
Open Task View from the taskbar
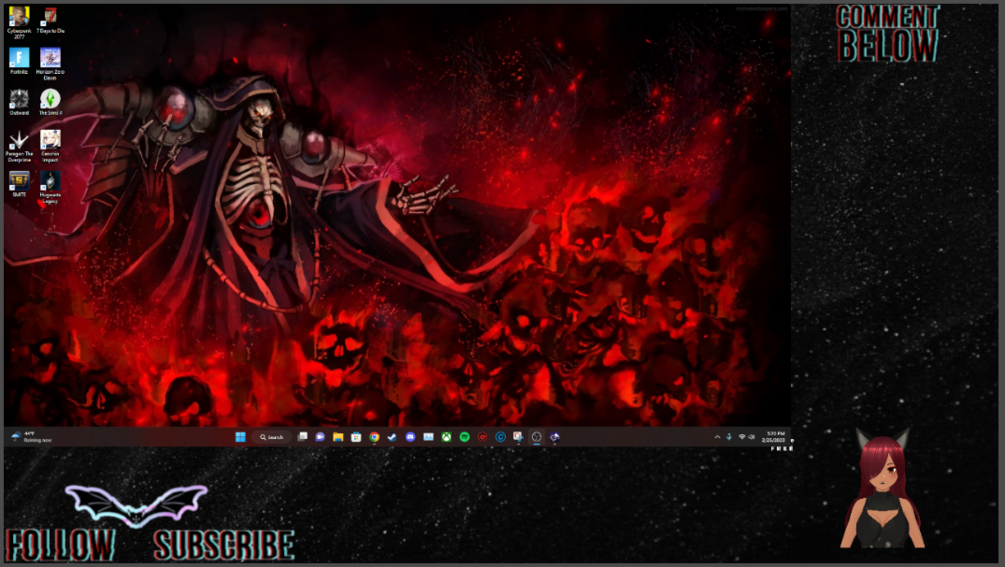coord(302,437)
